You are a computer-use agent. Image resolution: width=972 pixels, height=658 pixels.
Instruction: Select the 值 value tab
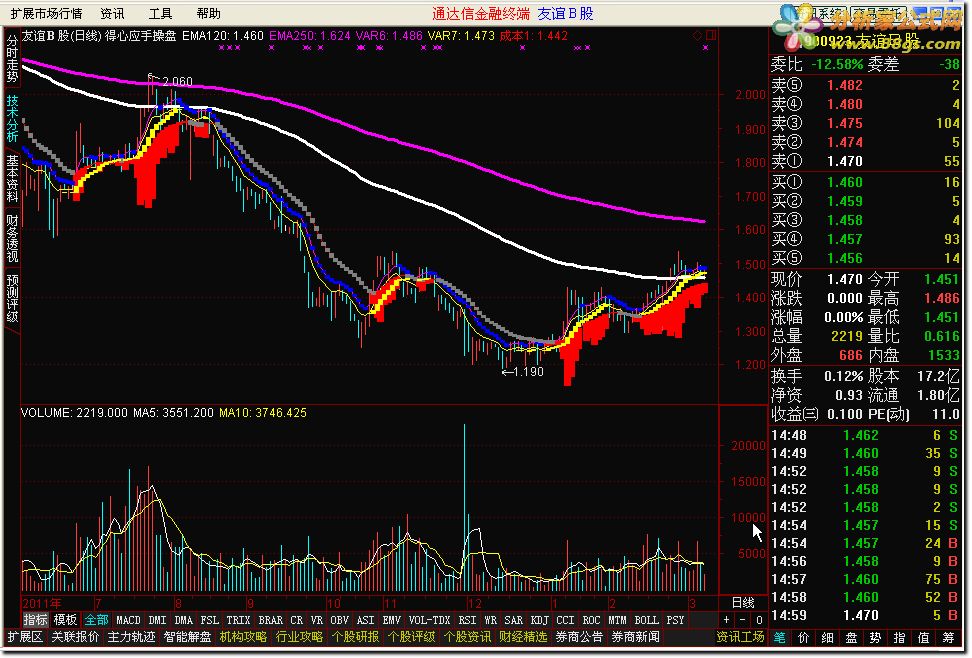click(924, 637)
